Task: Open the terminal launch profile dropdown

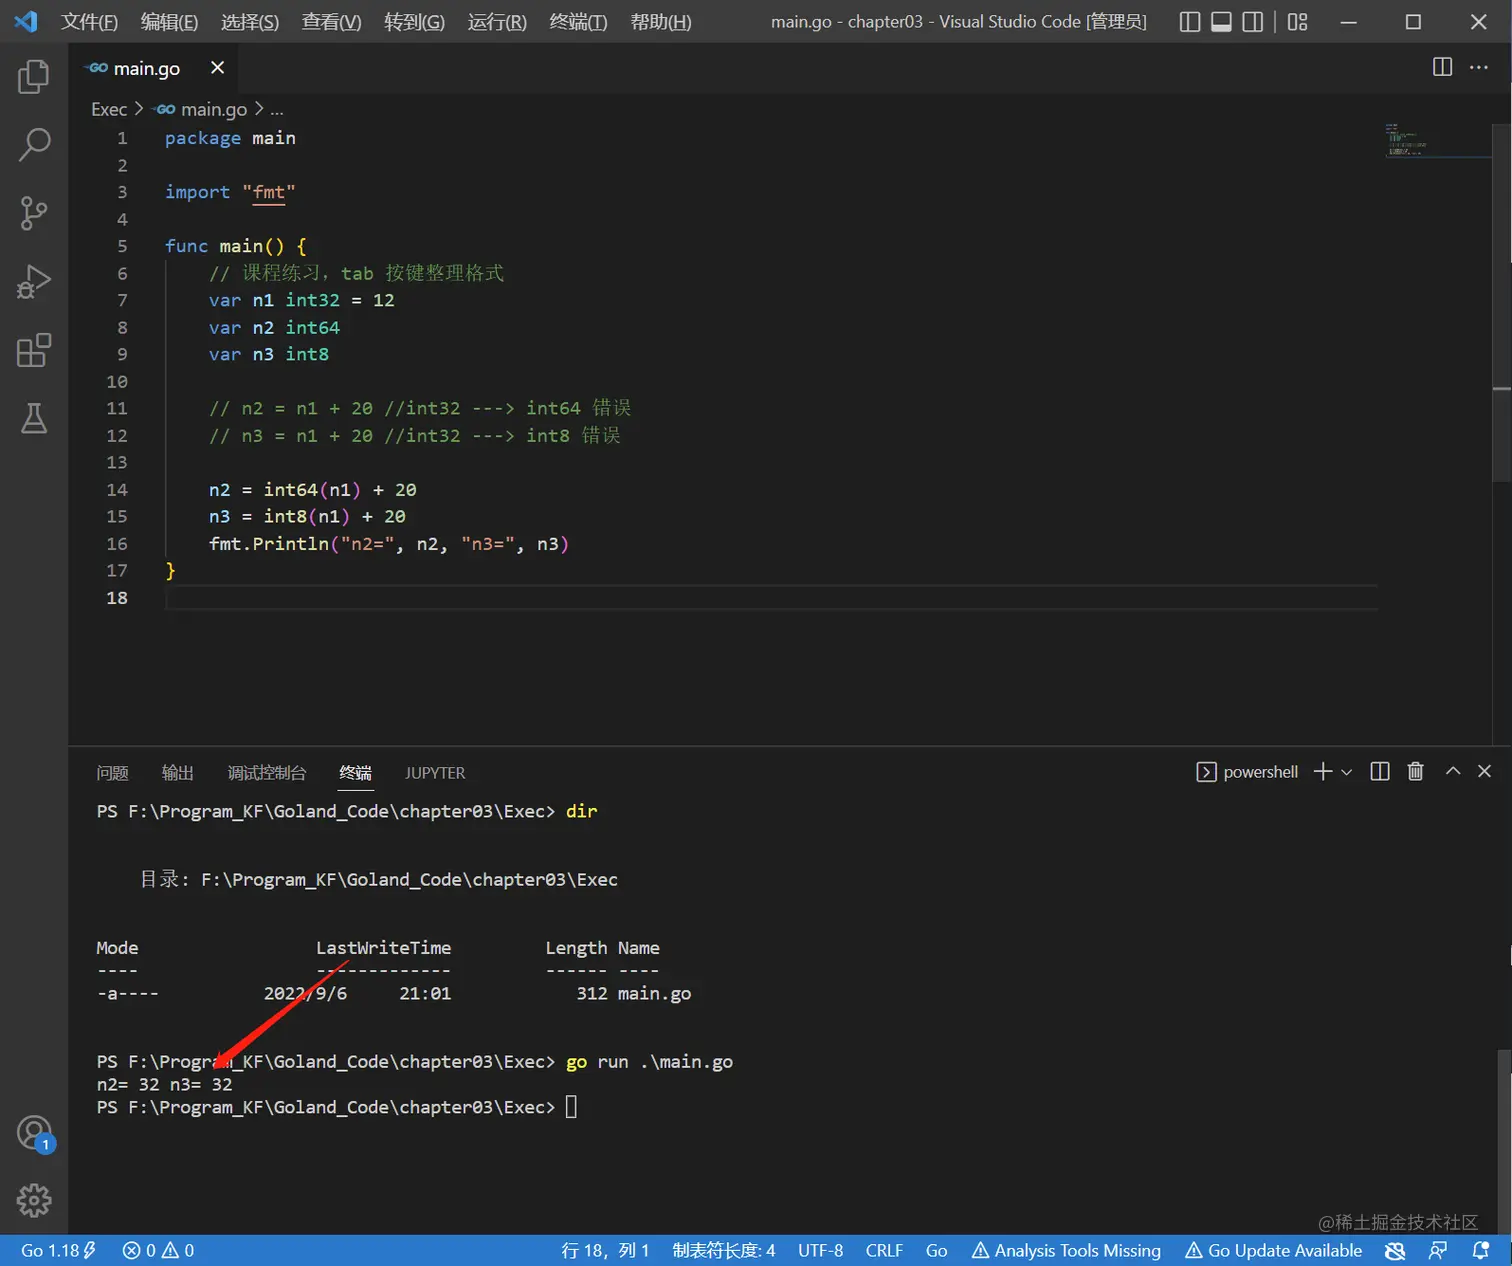Action: (x=1347, y=772)
